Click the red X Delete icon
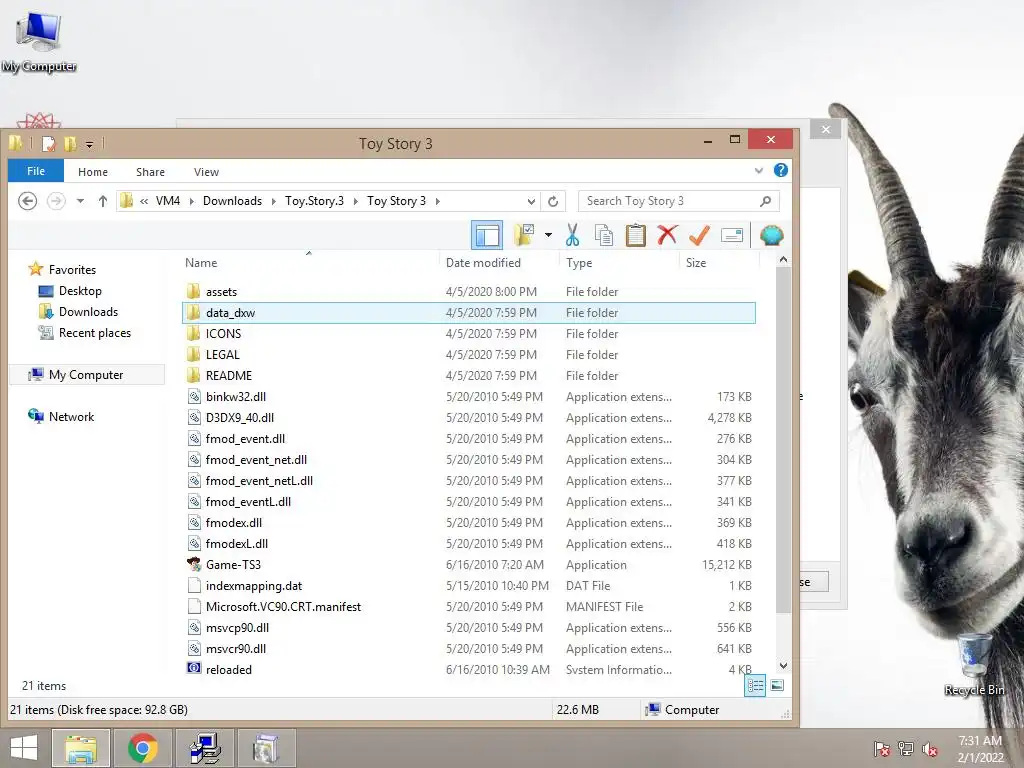The image size is (1024, 768). (667, 235)
